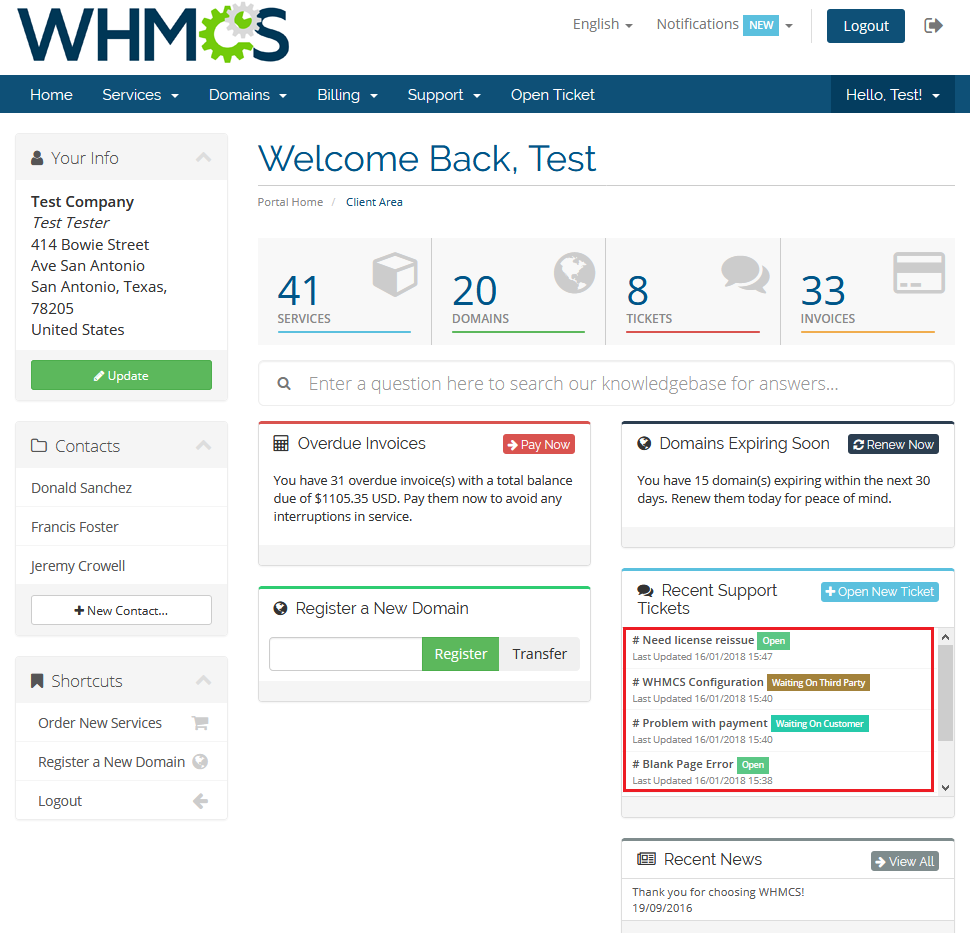970x933 pixels.
Task: Click the shopping cart icon for Order New Services
Action: (200, 723)
